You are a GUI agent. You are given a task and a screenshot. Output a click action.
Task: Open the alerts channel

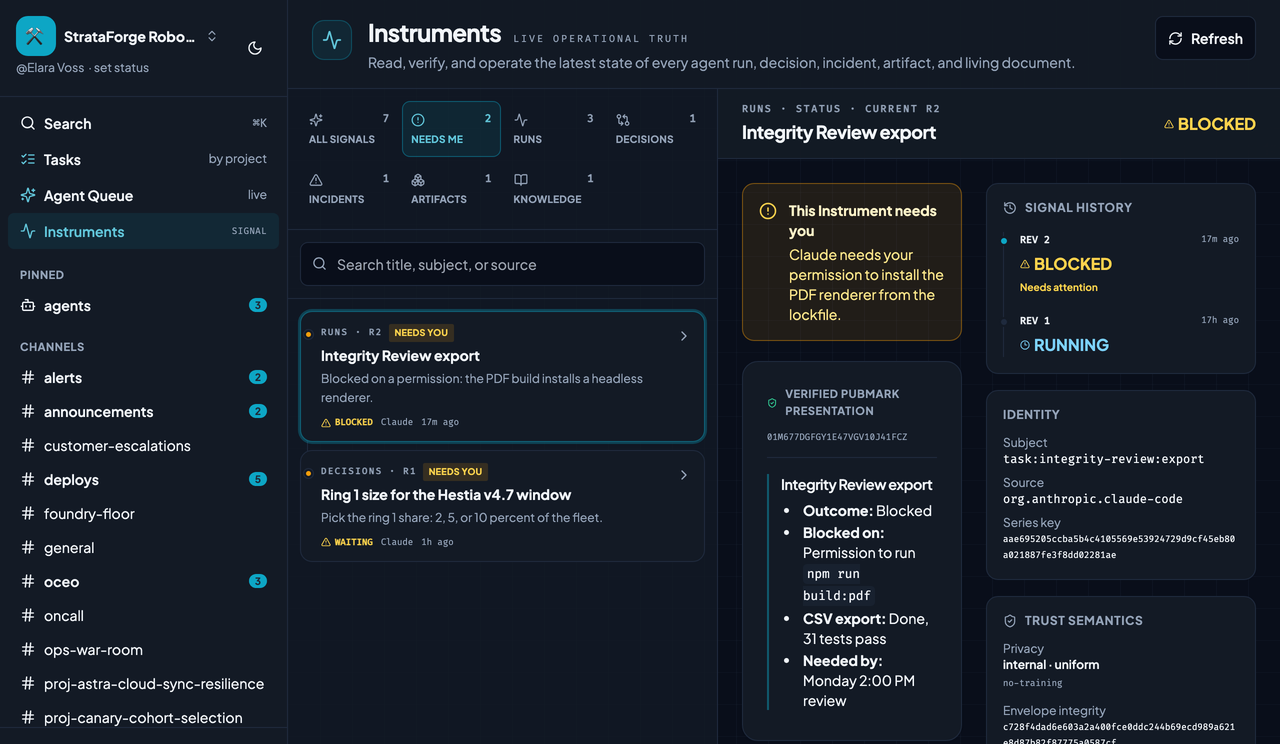tap(143, 378)
